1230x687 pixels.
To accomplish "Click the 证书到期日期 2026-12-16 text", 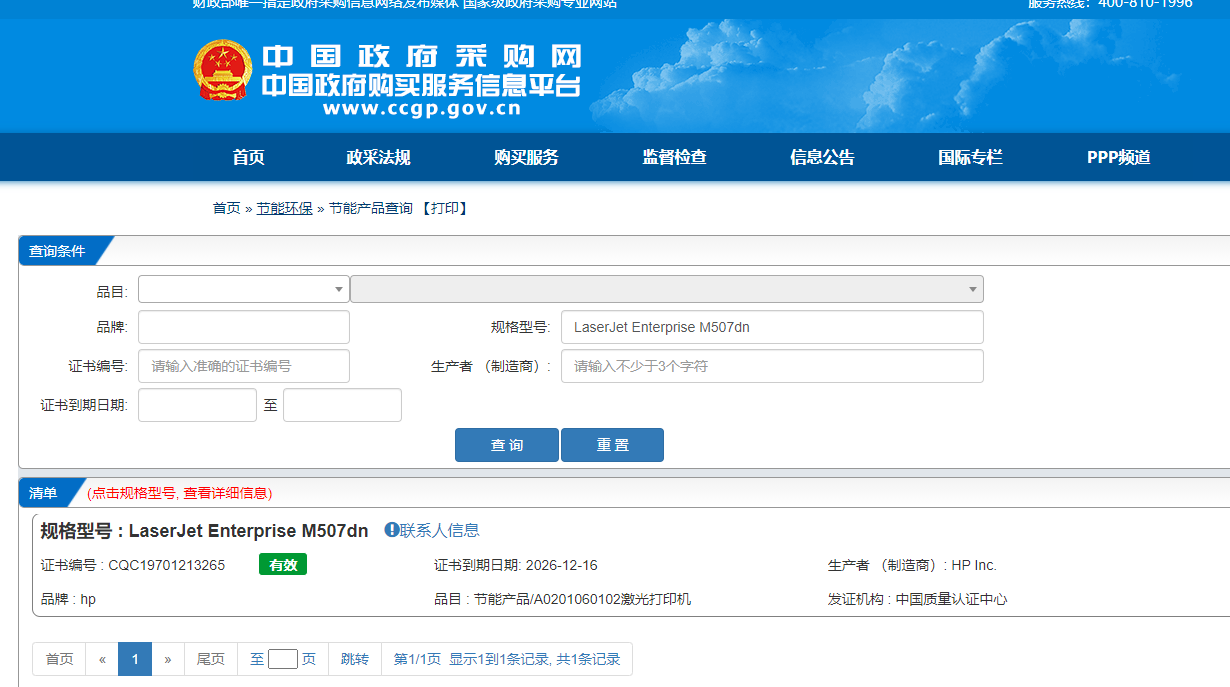I will 516,565.
